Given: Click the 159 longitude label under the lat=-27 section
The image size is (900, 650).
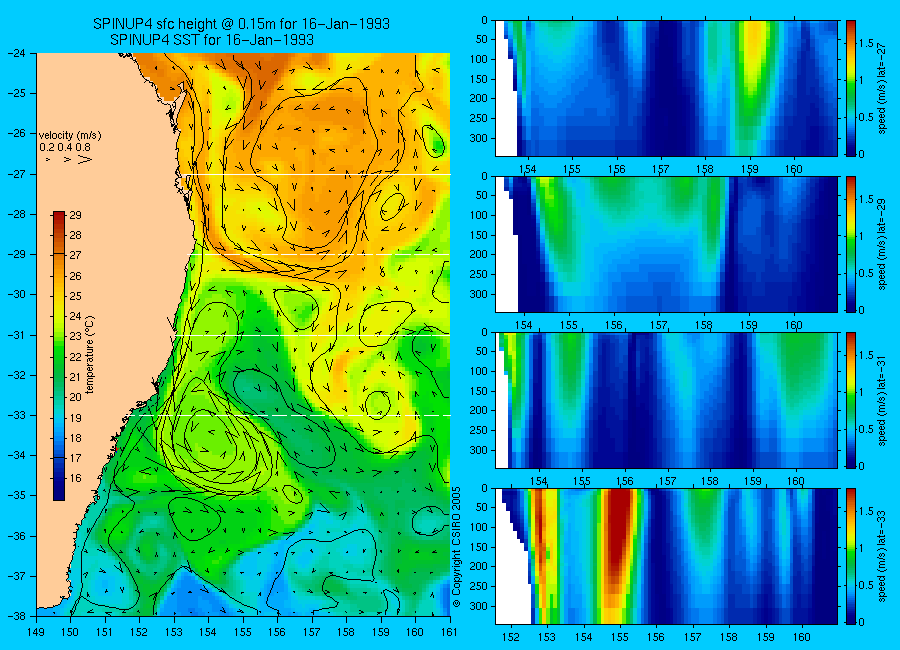Looking at the screenshot, I should 749,169.
